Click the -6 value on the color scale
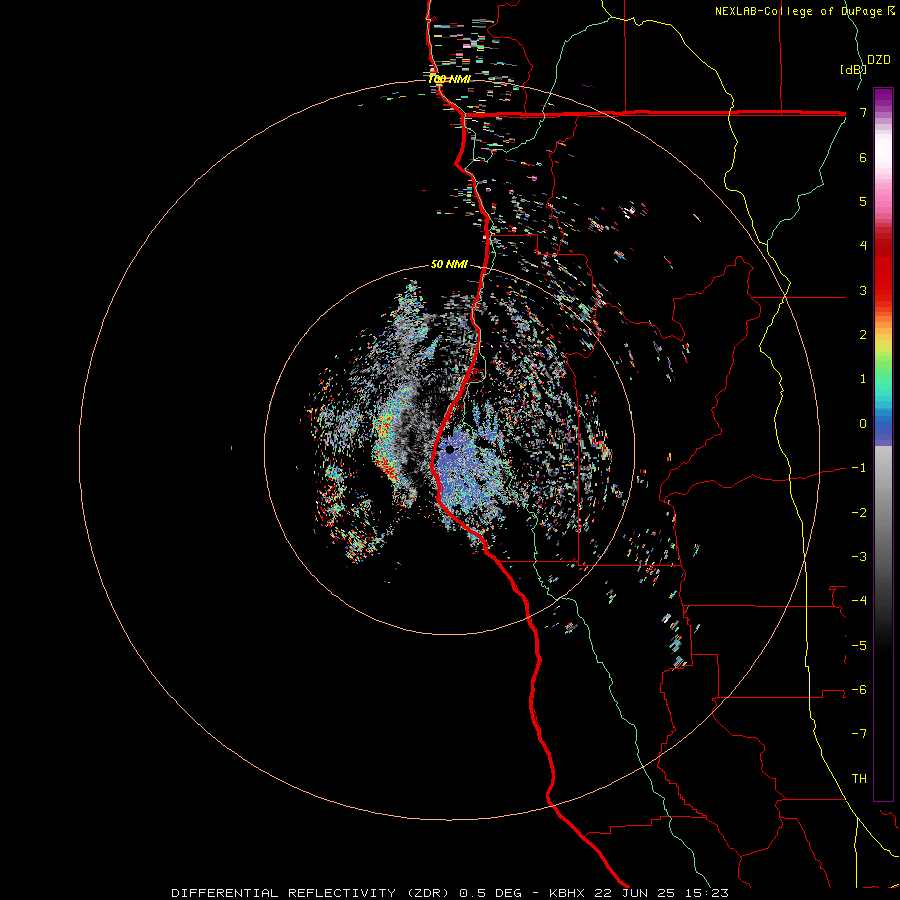The image size is (900, 900). 859,690
